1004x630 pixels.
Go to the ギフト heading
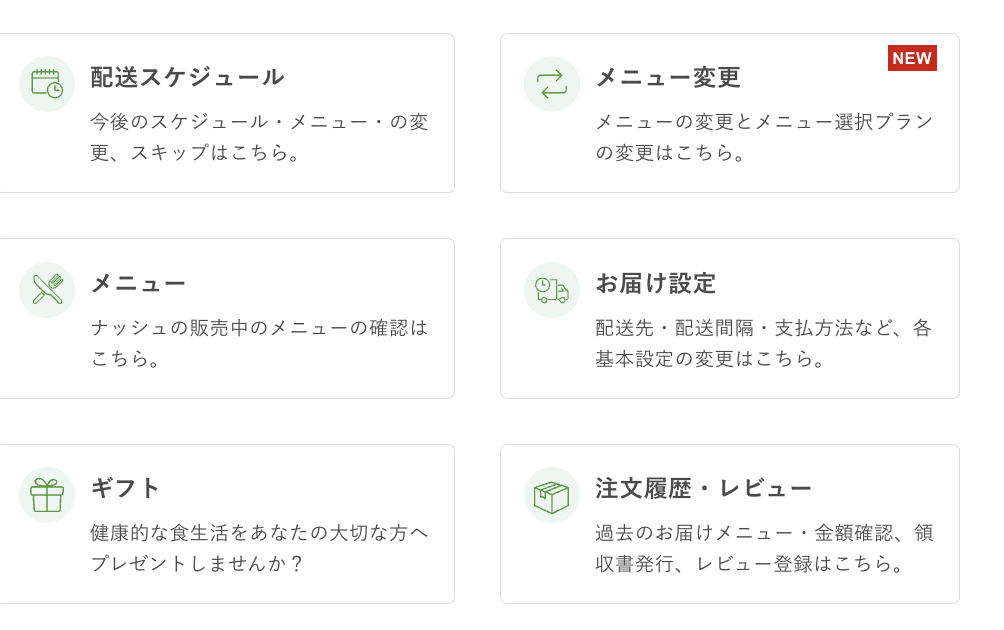(126, 488)
